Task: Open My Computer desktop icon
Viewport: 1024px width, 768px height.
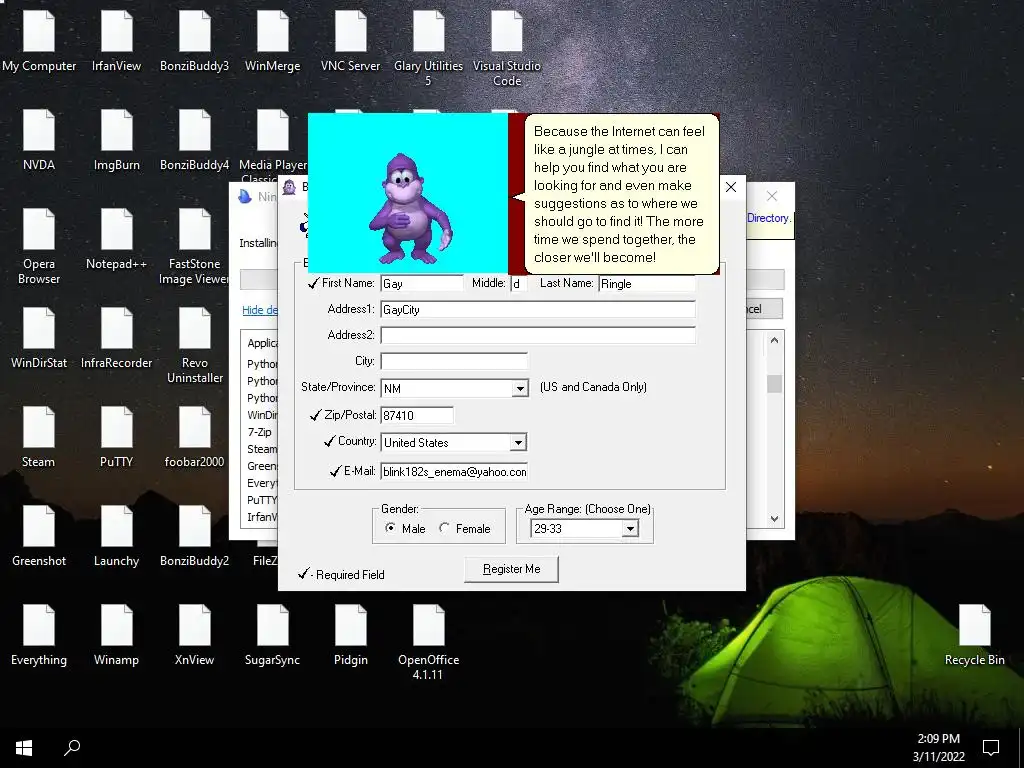Action: pos(39,42)
